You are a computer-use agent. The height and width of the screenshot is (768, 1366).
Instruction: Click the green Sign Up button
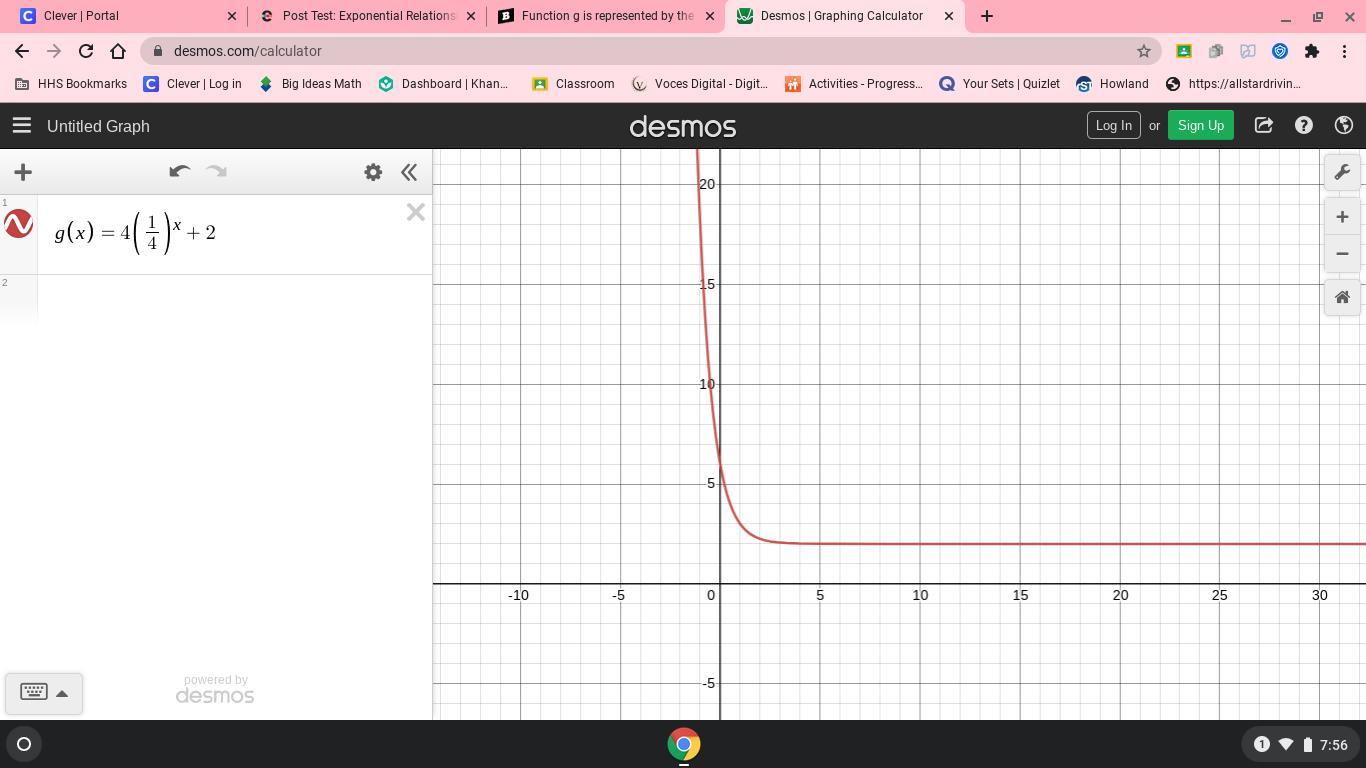click(1200, 125)
